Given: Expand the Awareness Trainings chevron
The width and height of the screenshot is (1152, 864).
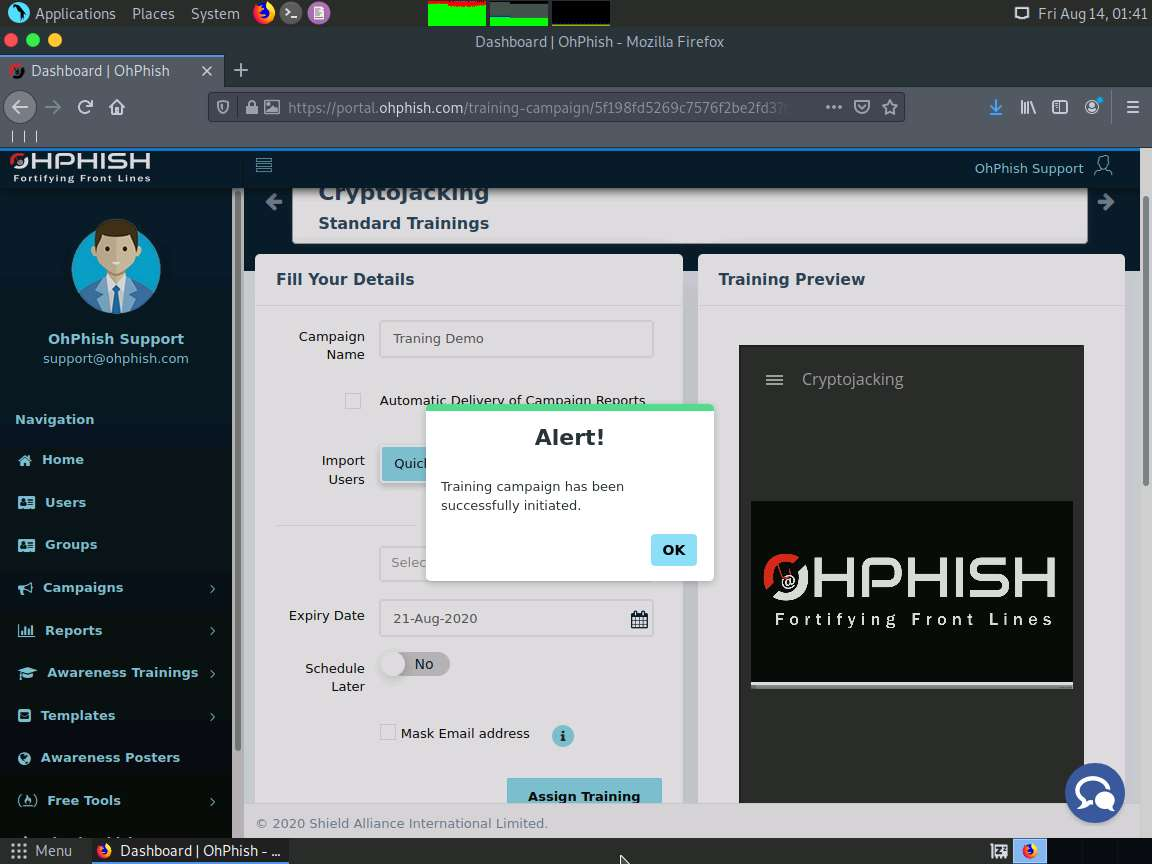Looking at the screenshot, I should [x=212, y=674].
